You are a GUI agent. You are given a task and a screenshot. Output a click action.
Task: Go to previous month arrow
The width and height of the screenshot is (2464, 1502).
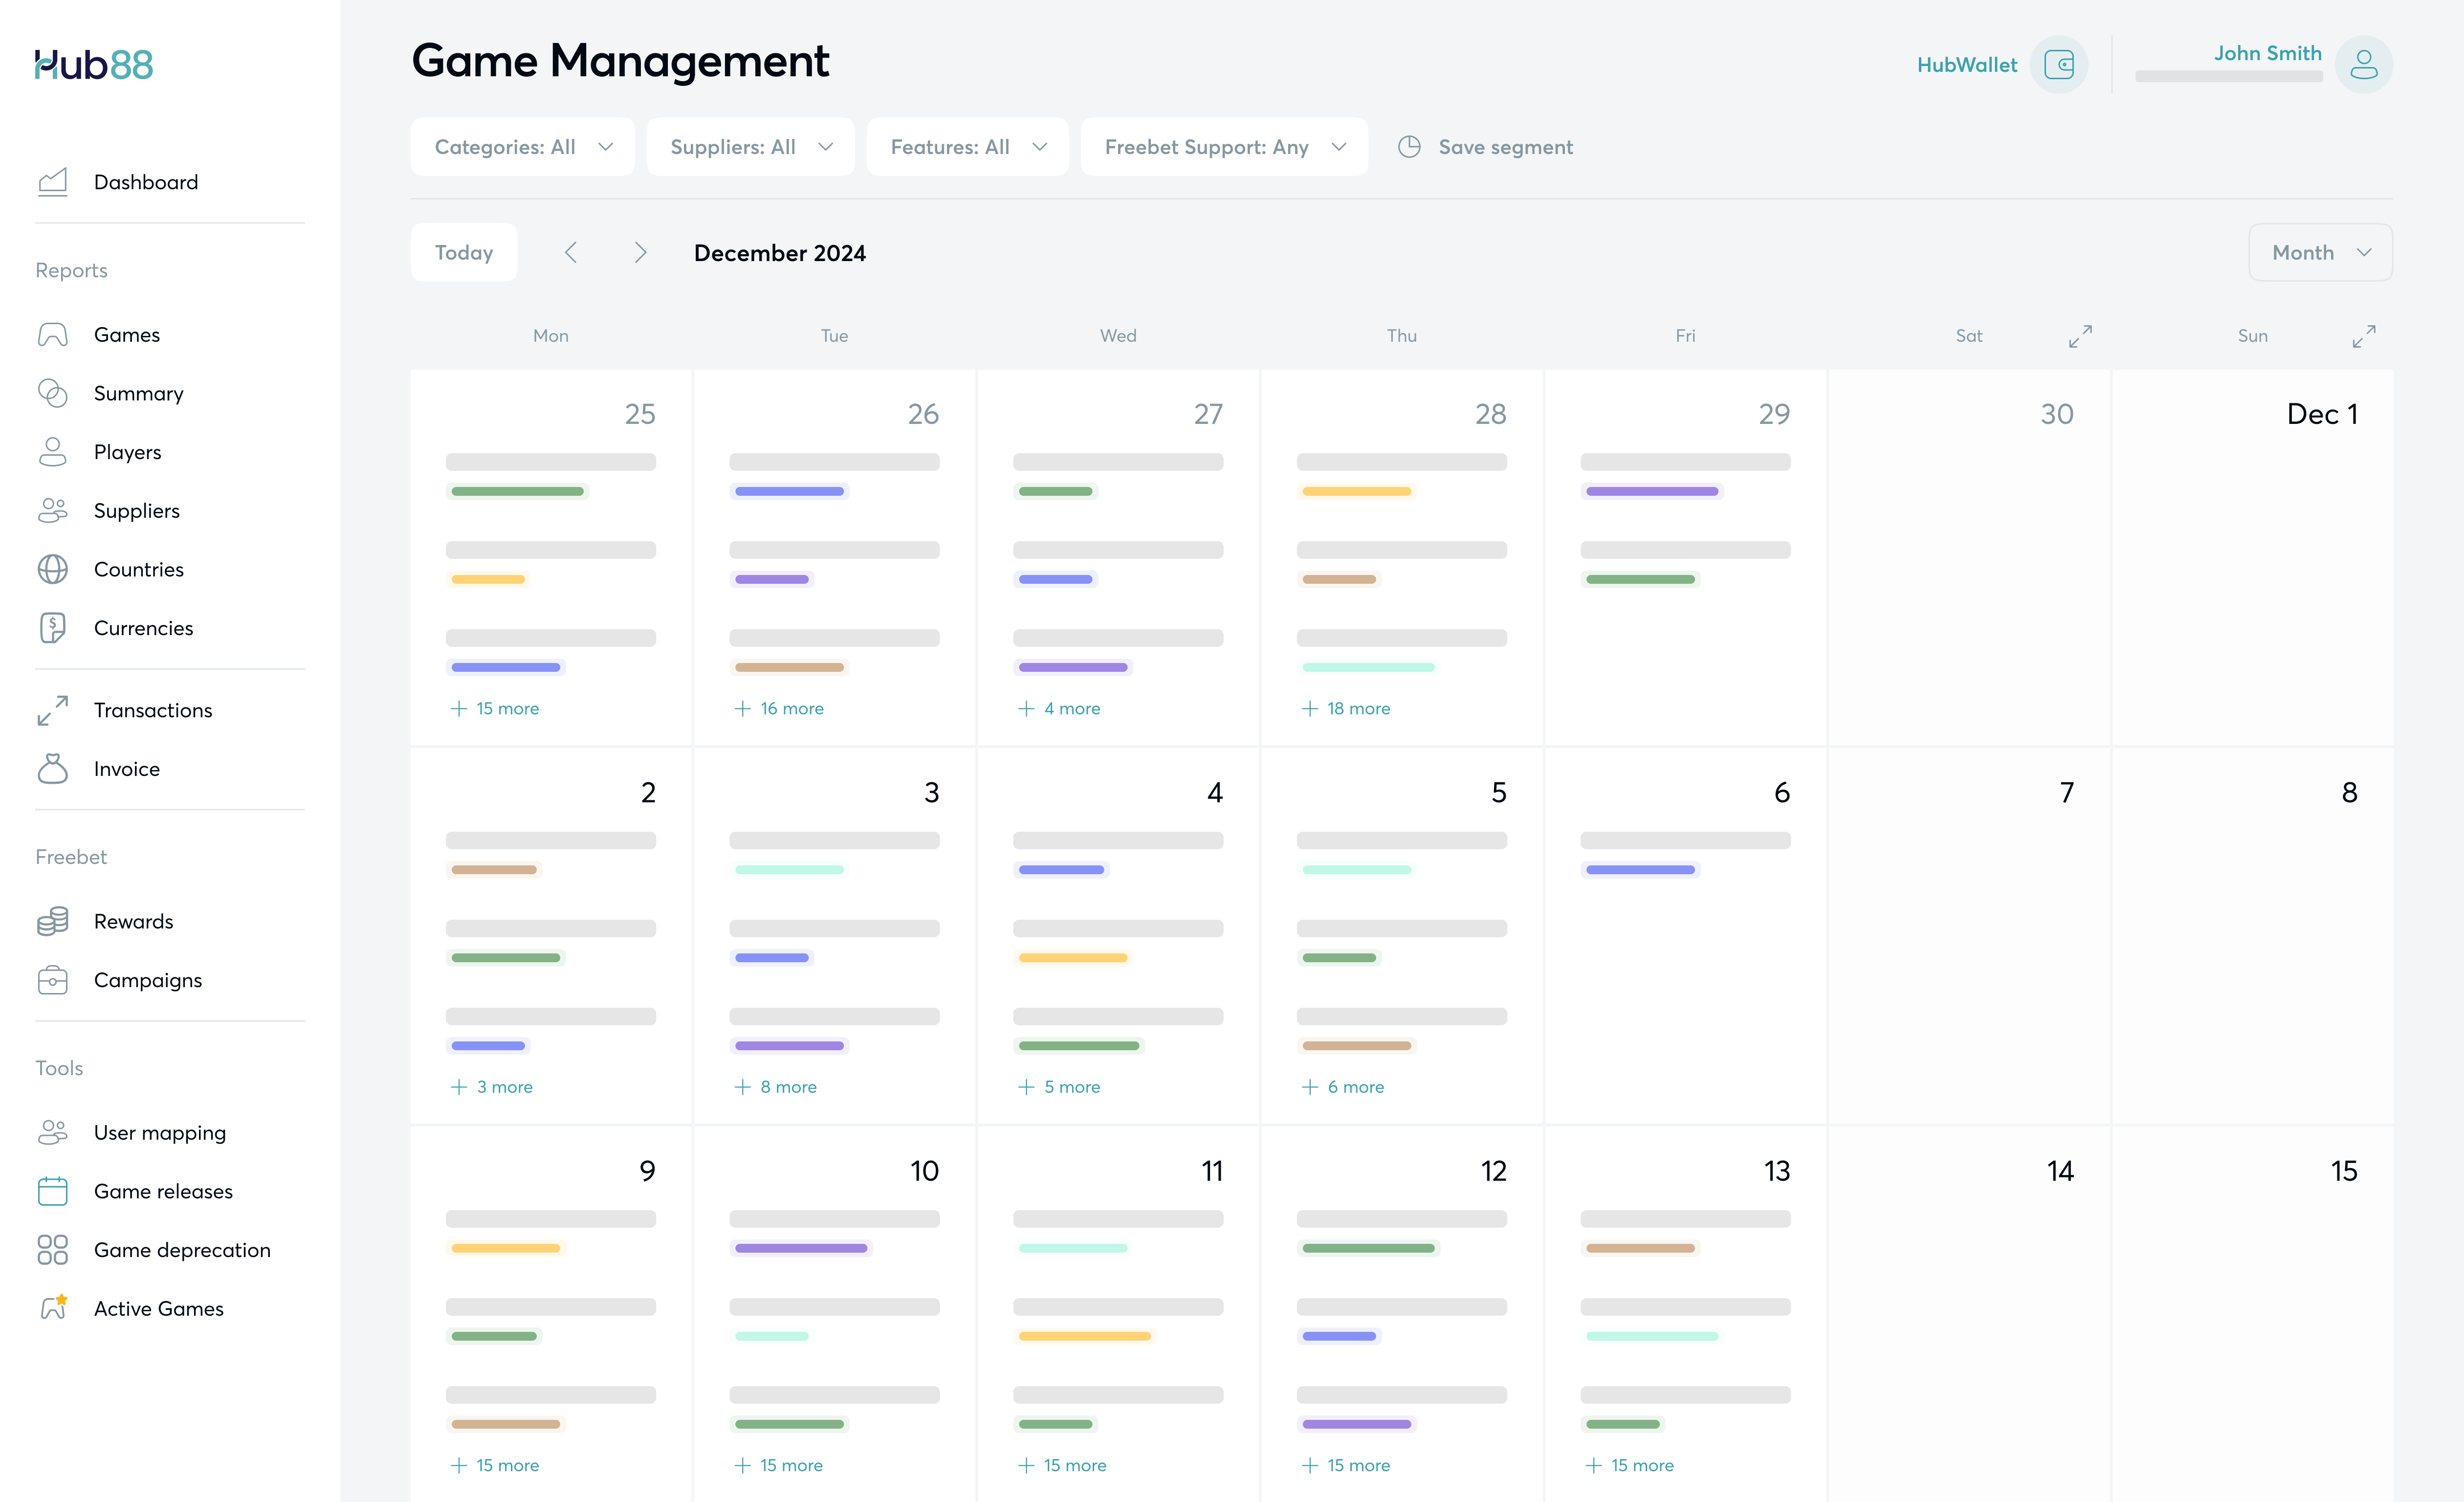click(x=571, y=253)
